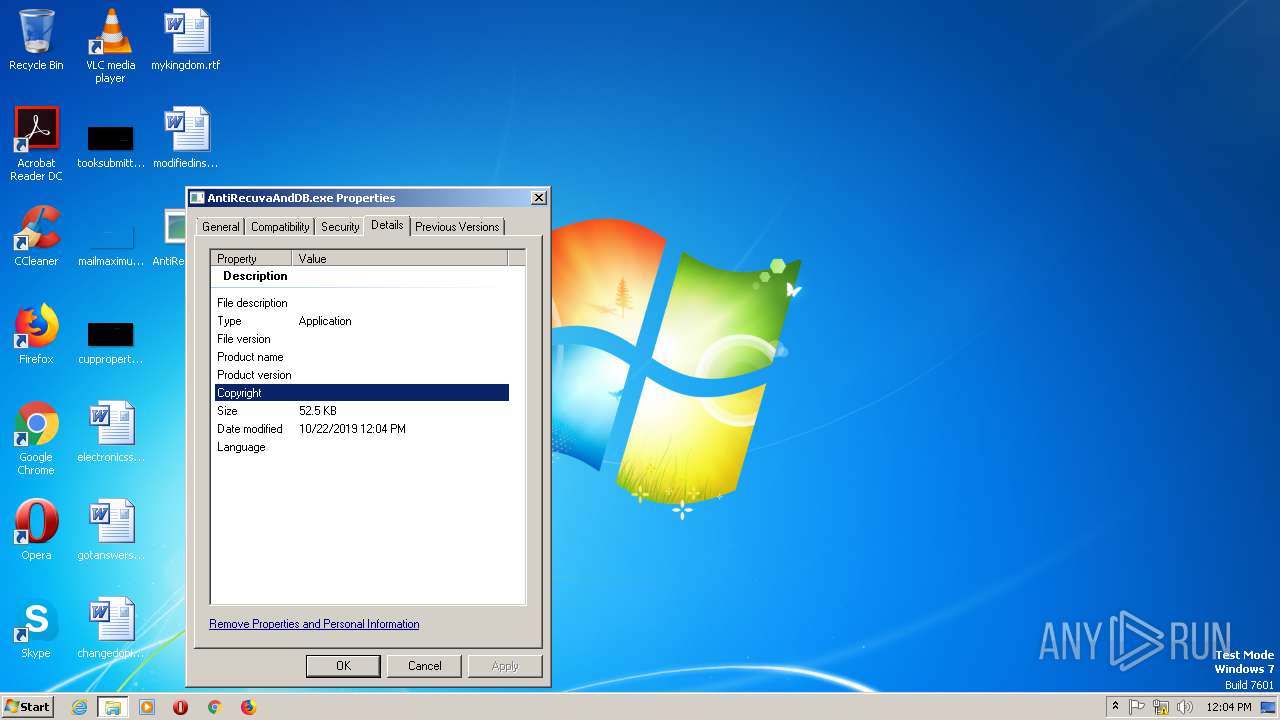Viewport: 1280px width, 720px height.
Task: Switch to the Details tab
Action: (387, 225)
